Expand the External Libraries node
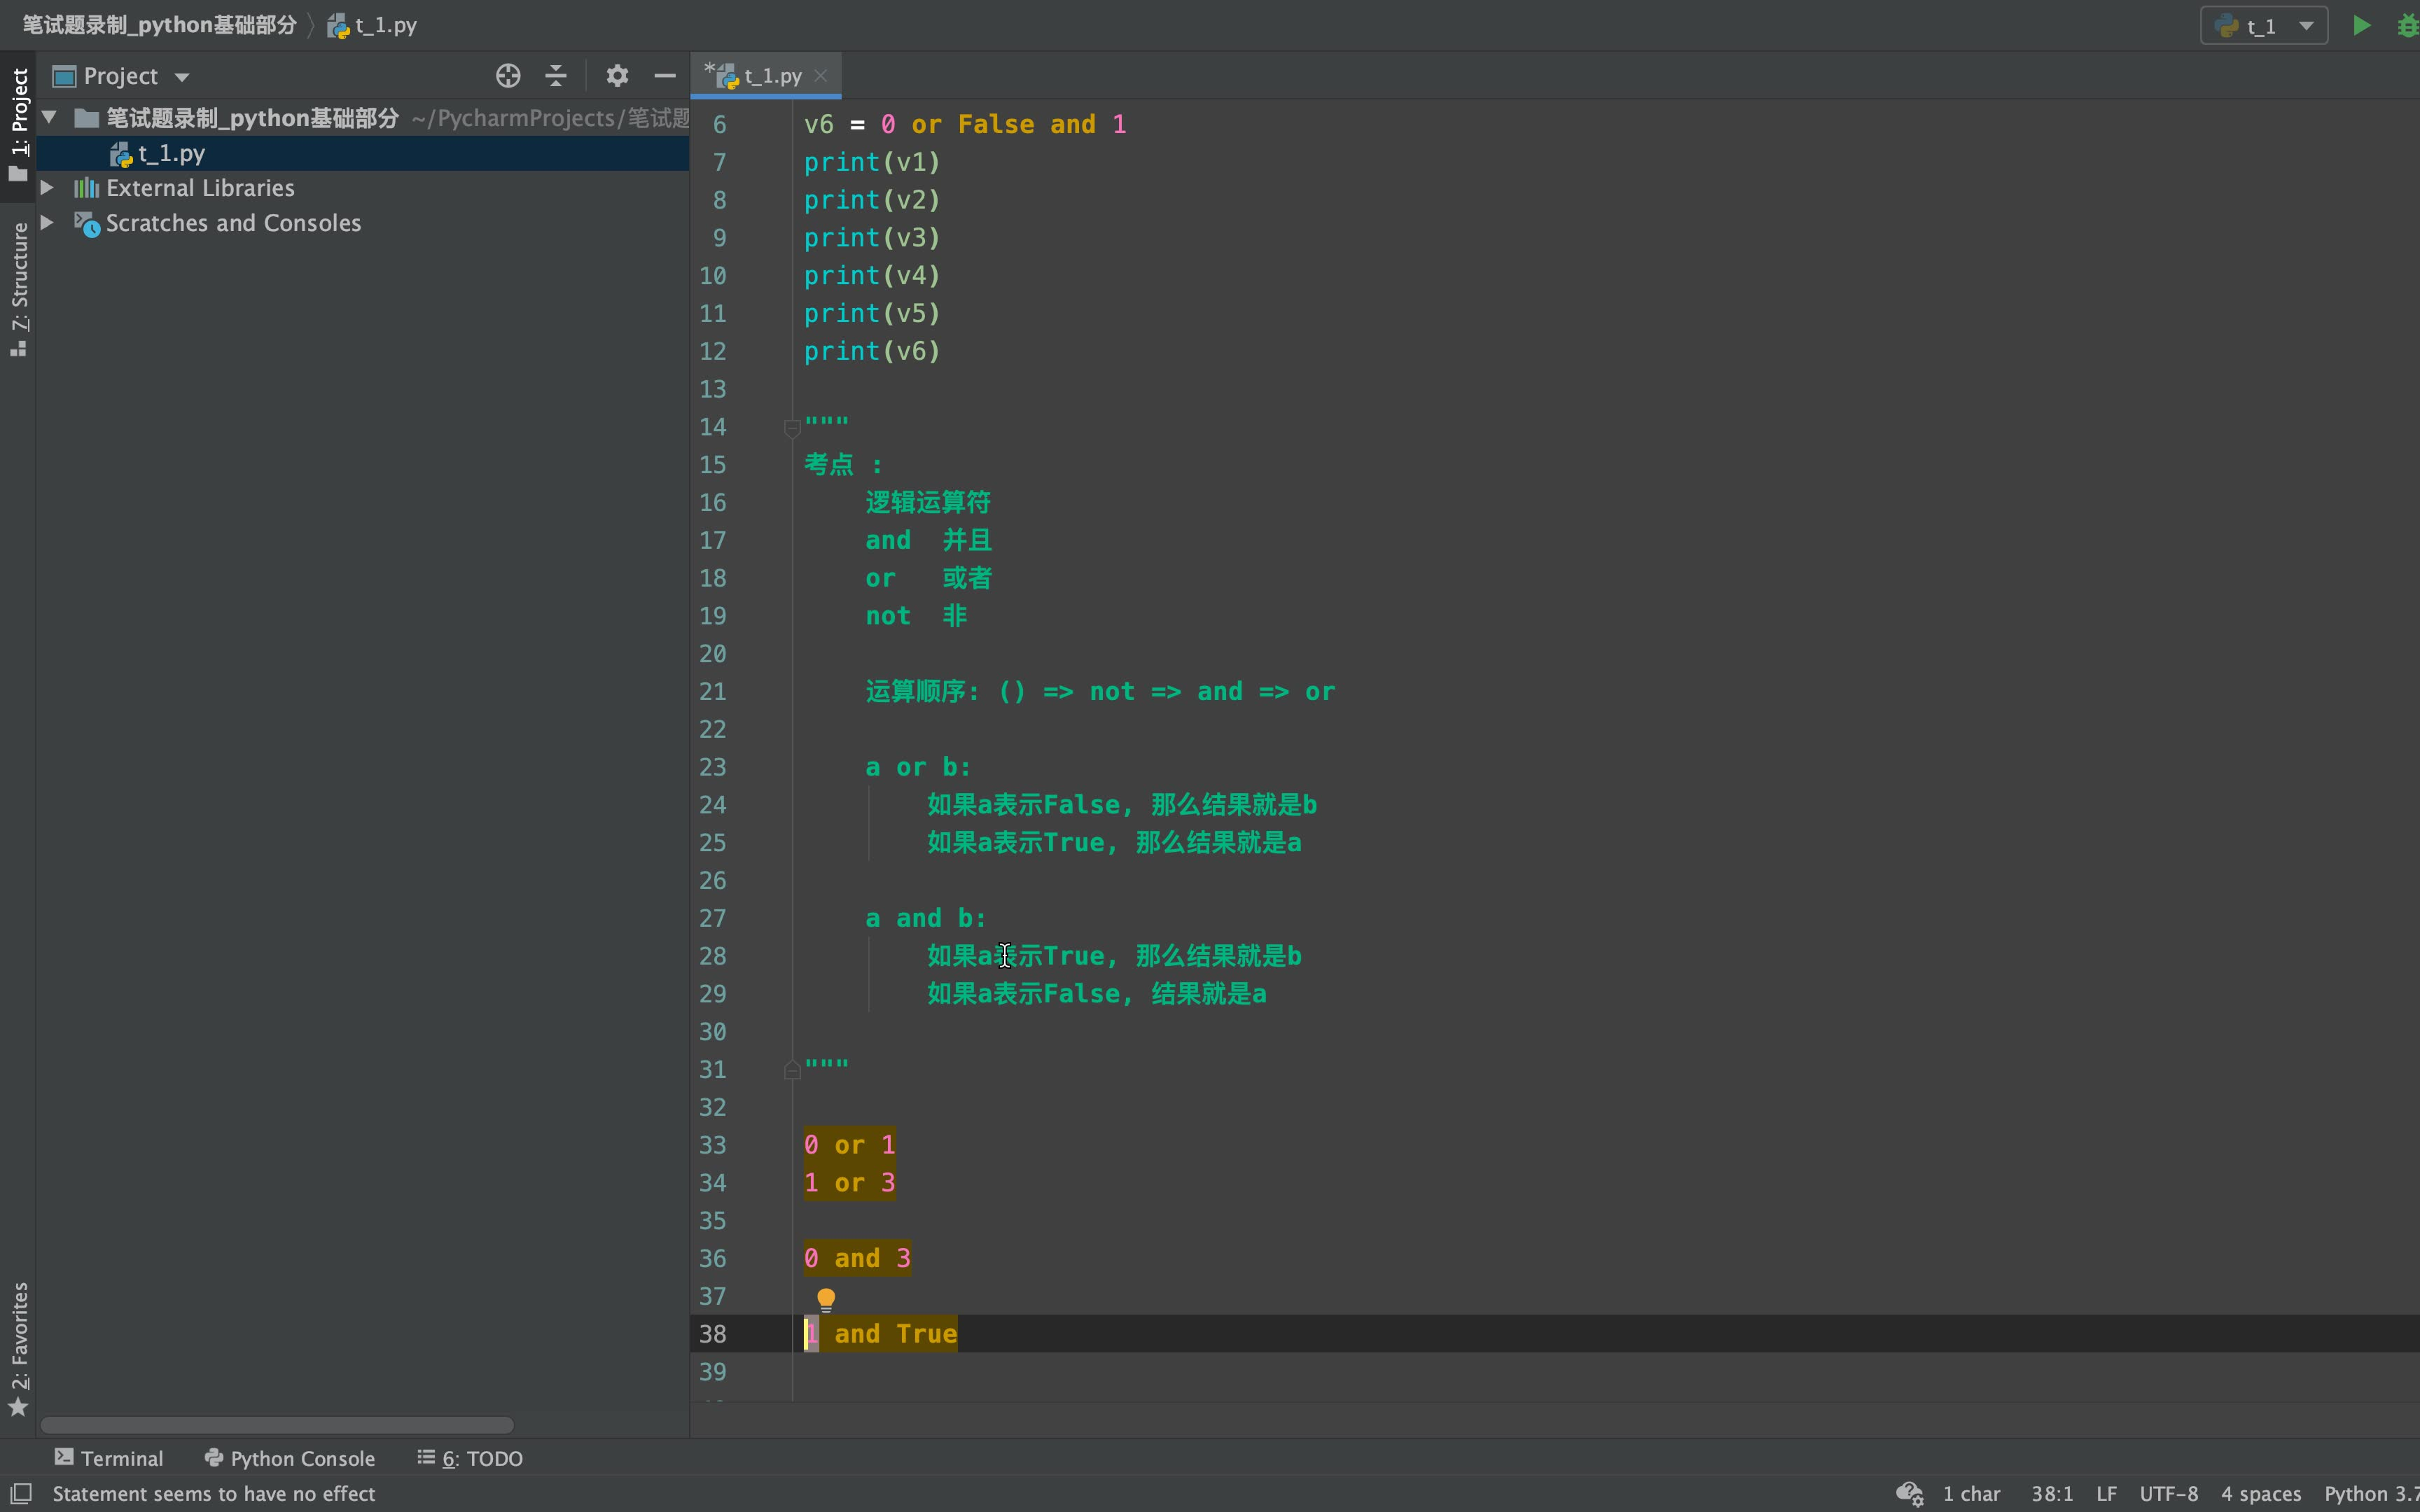This screenshot has width=2420, height=1512. [47, 187]
